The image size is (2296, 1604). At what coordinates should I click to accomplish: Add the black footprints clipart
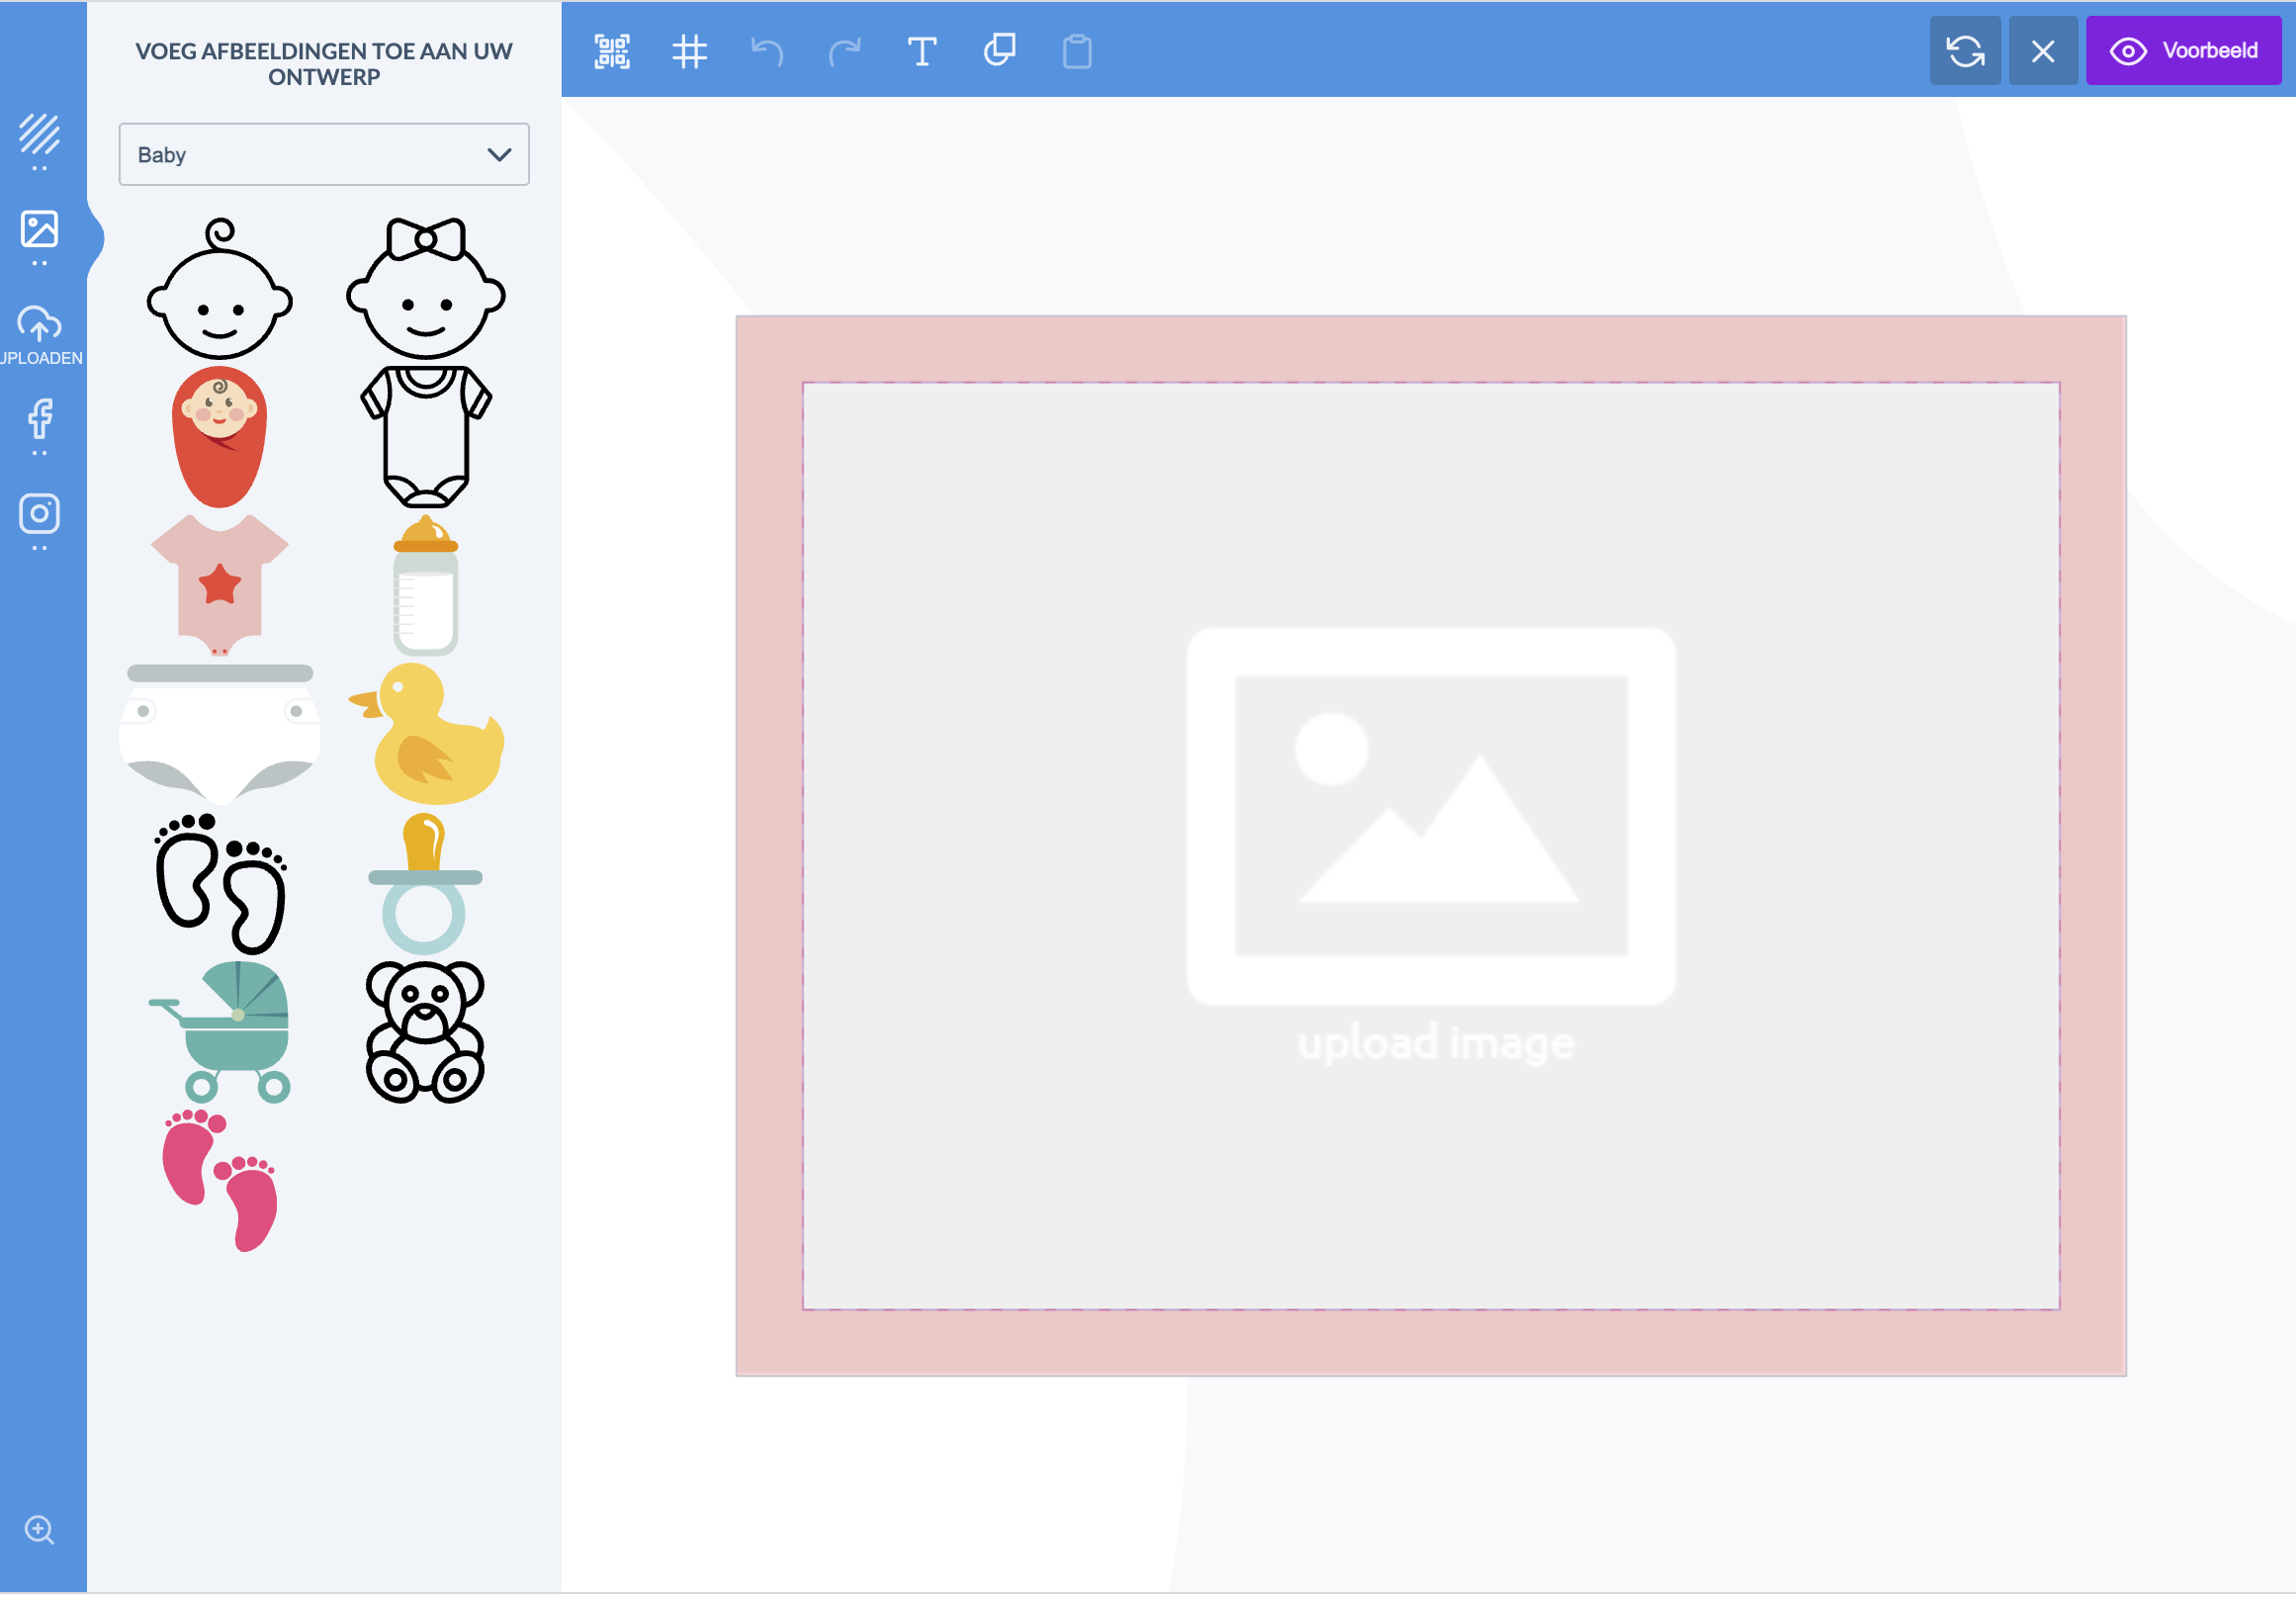point(220,883)
